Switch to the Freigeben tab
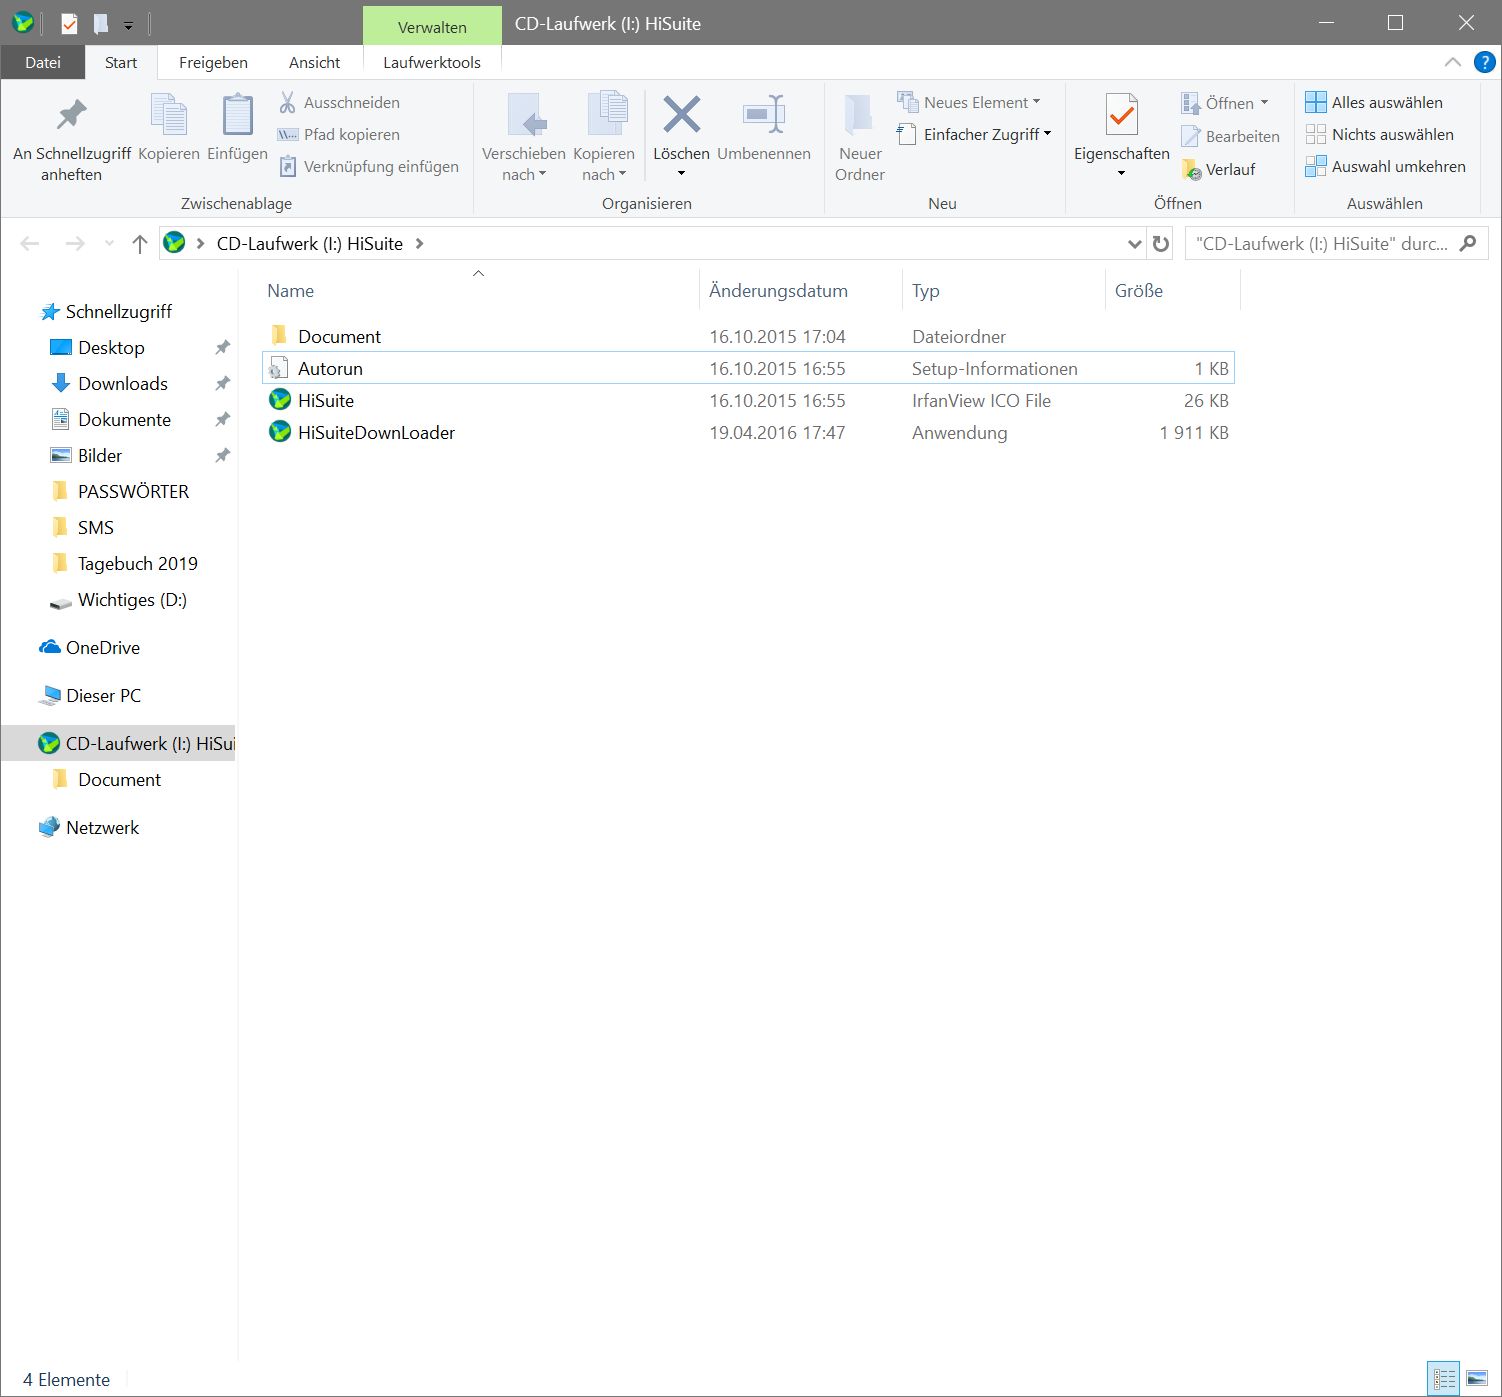The height and width of the screenshot is (1397, 1502). coord(213,62)
